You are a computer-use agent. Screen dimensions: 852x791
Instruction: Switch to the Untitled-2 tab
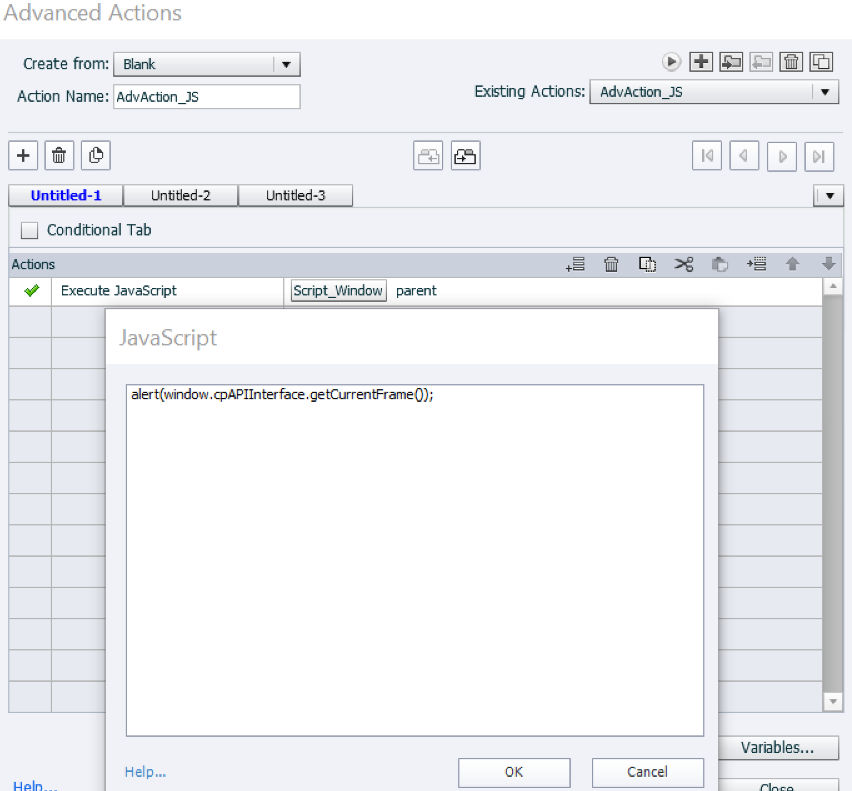click(x=180, y=196)
